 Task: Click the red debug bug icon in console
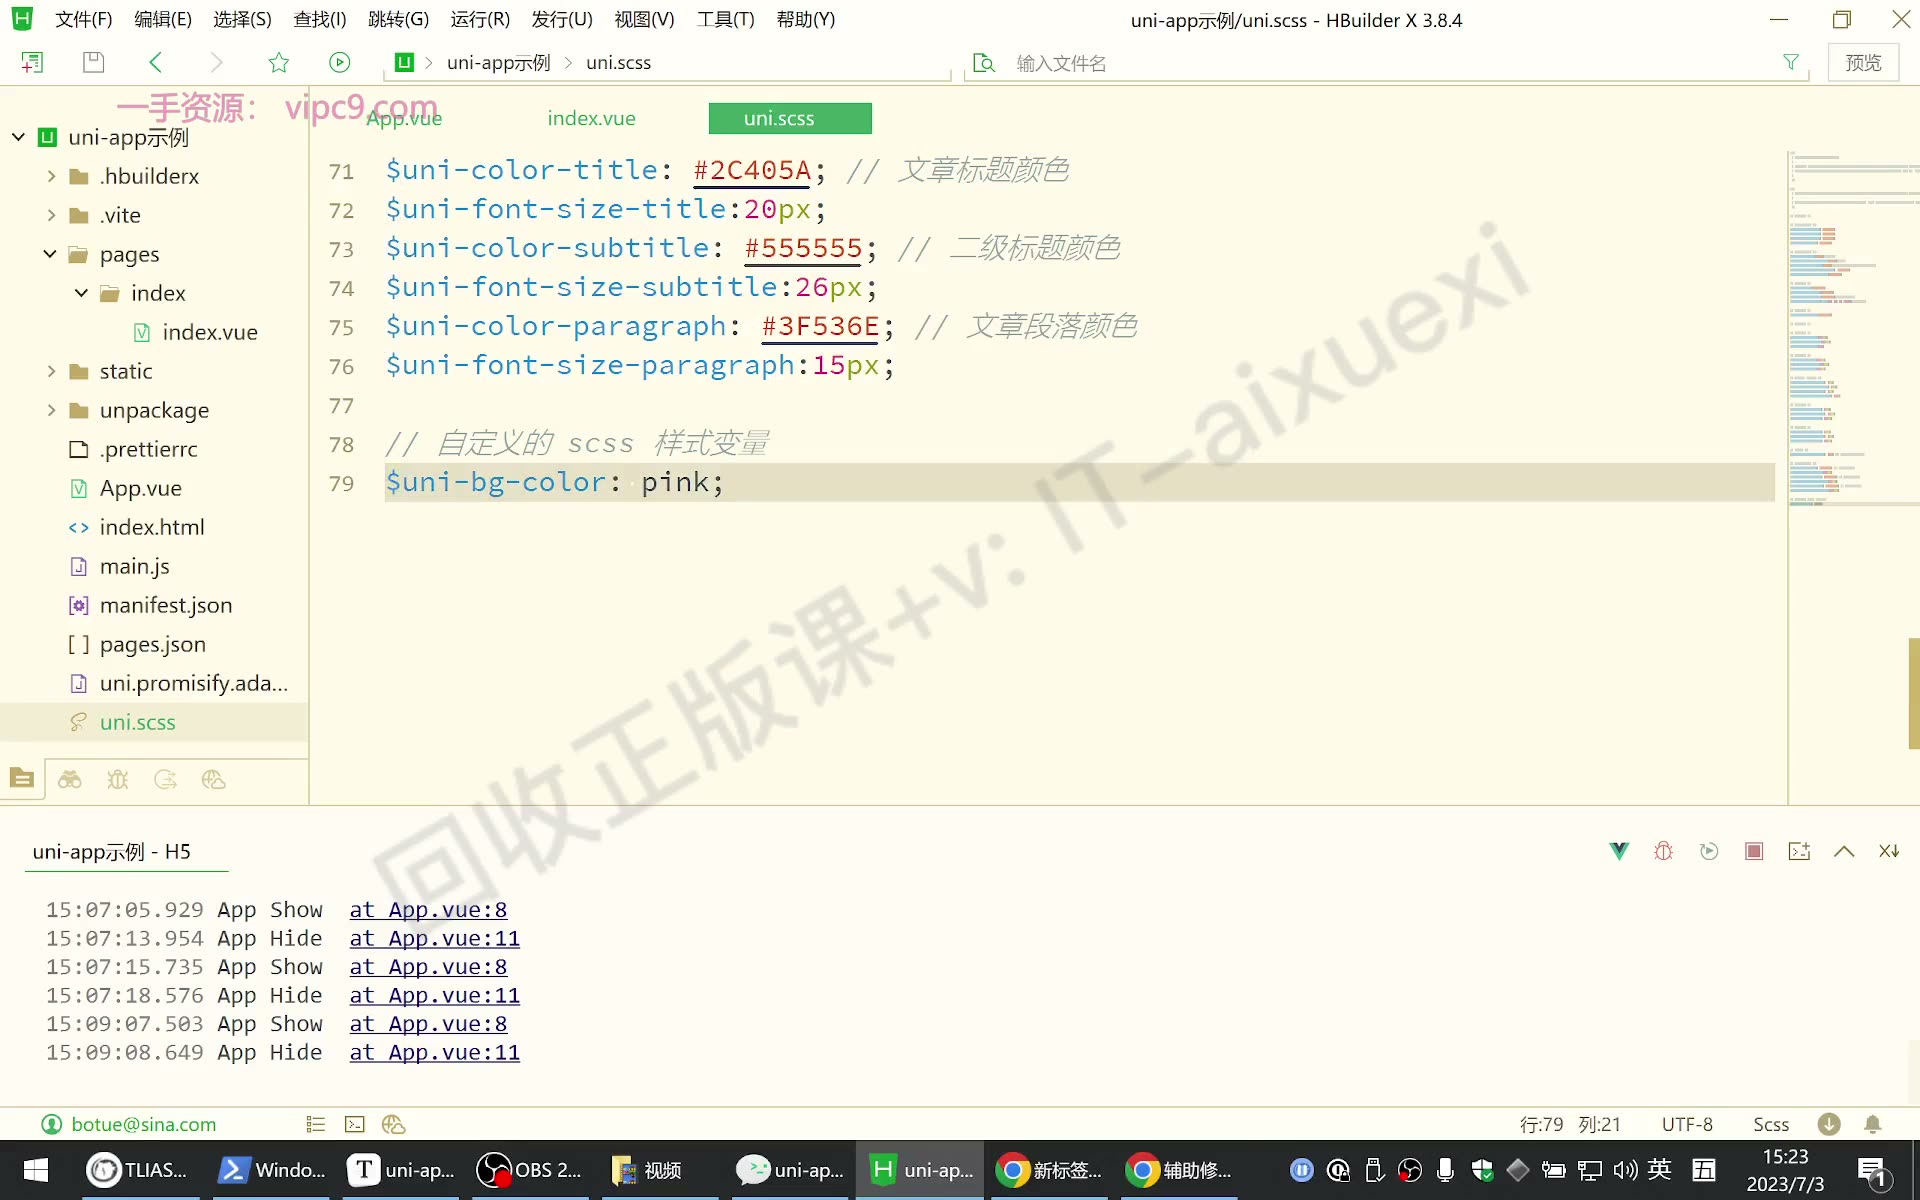pos(1663,851)
